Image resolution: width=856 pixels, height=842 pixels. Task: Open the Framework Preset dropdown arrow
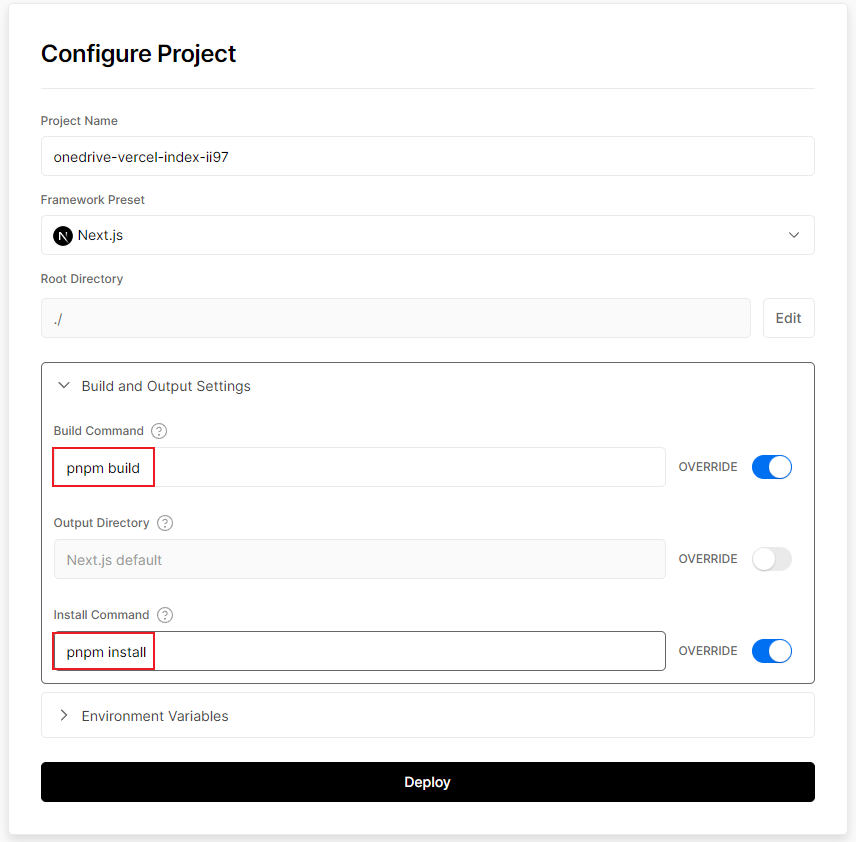pyautogui.click(x=794, y=235)
